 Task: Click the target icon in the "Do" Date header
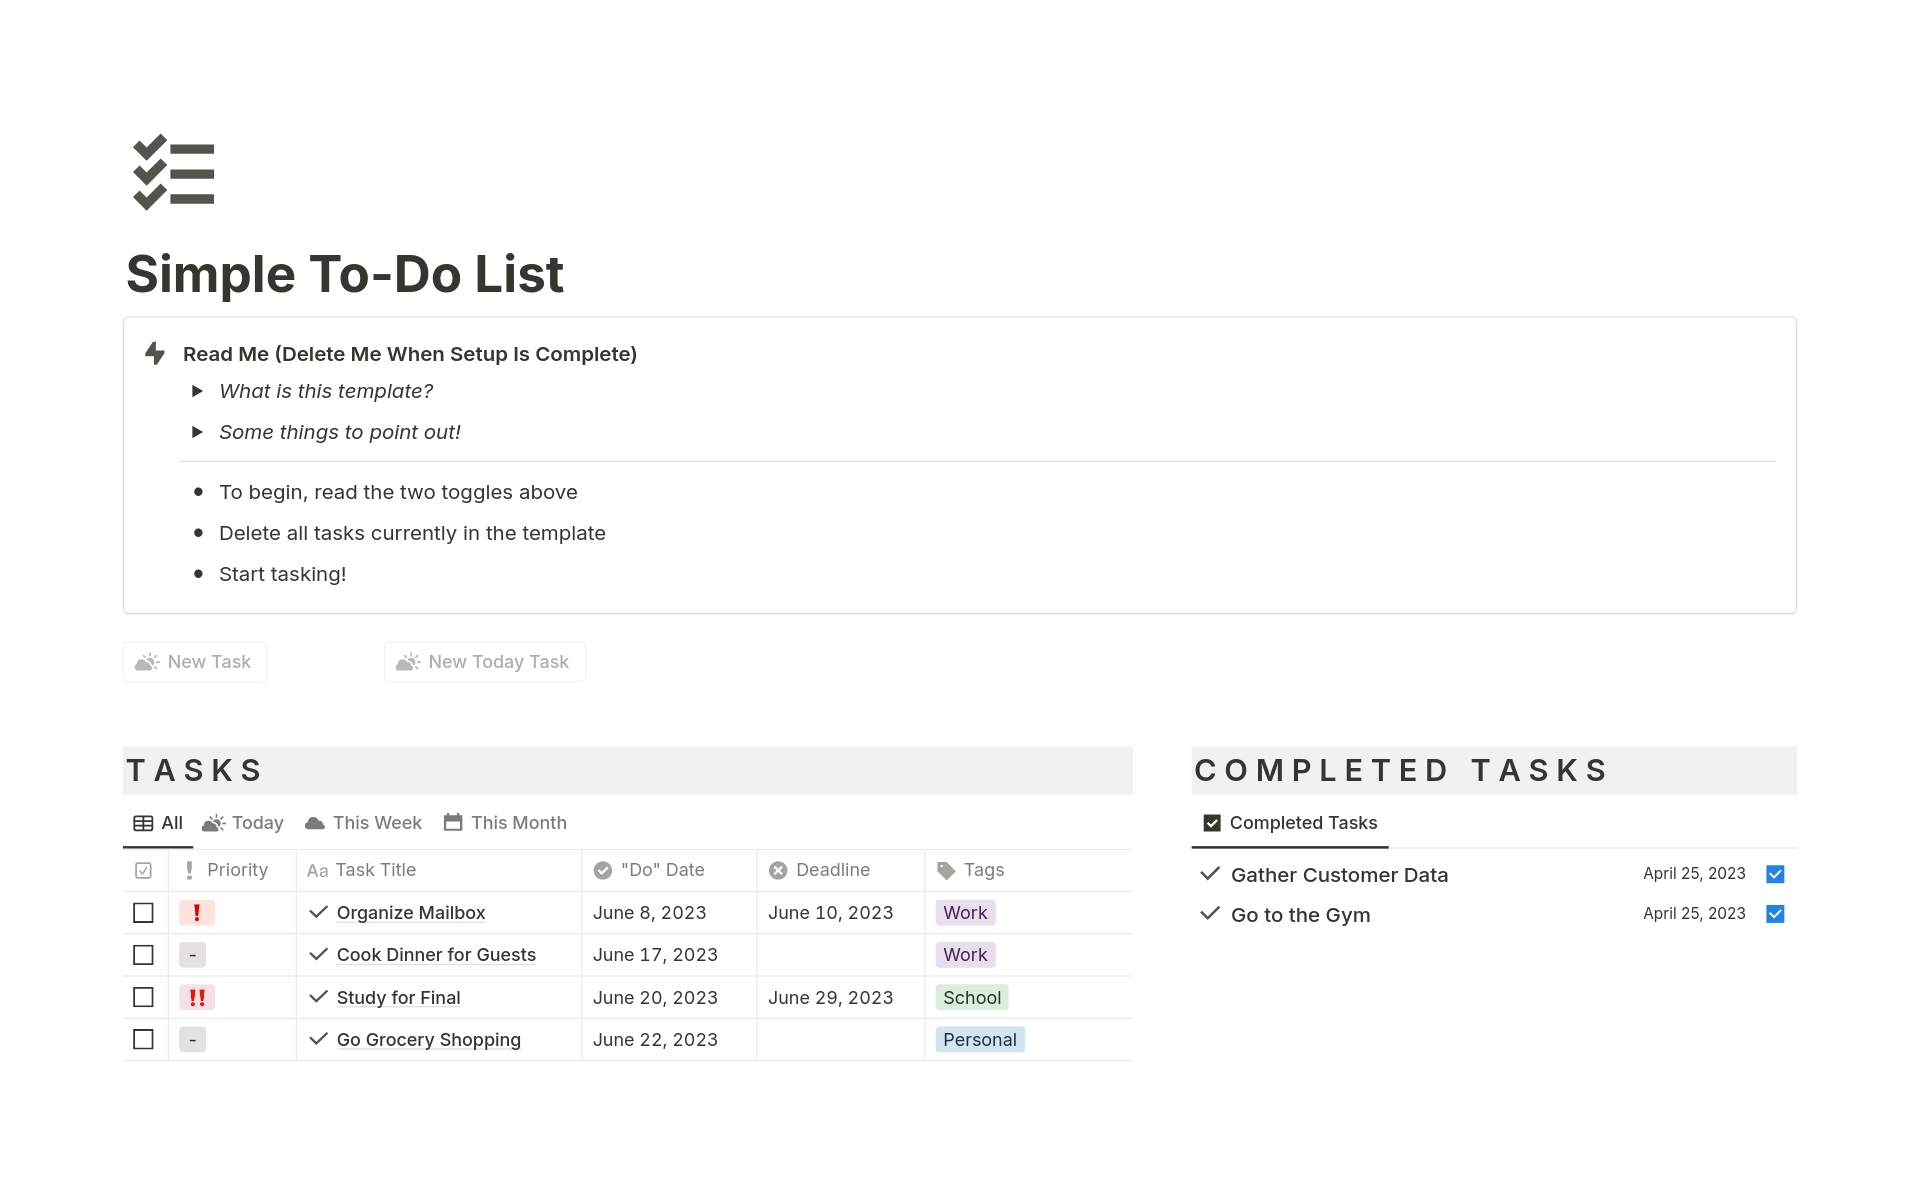pos(601,870)
